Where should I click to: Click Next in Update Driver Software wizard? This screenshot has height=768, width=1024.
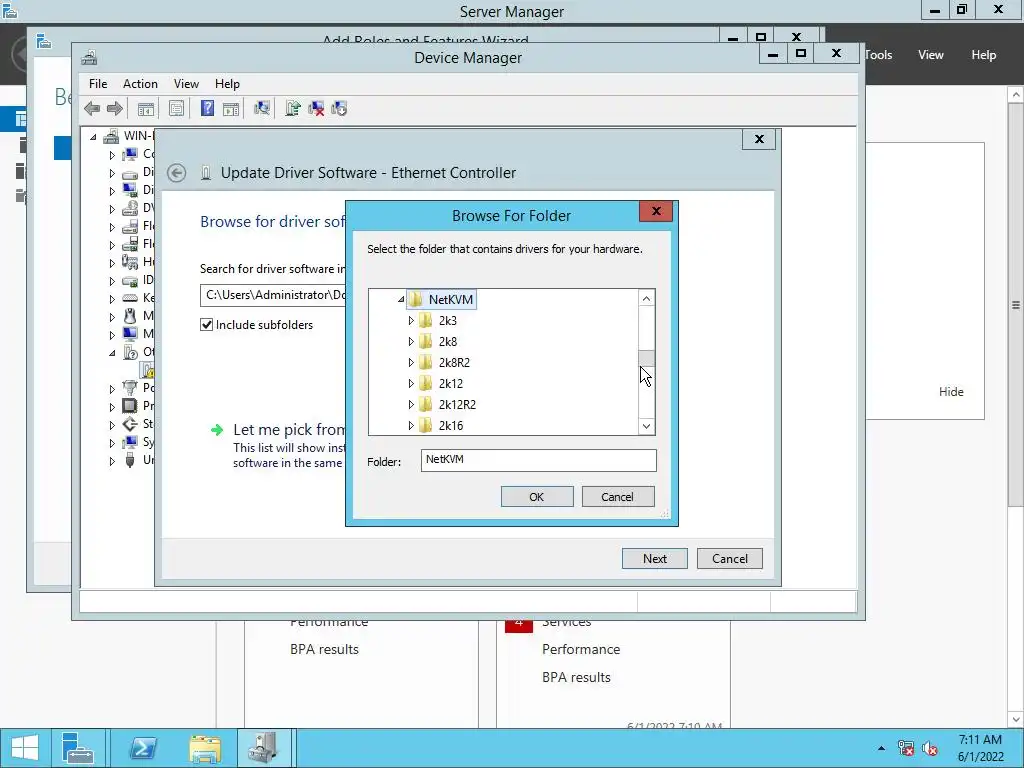point(654,558)
